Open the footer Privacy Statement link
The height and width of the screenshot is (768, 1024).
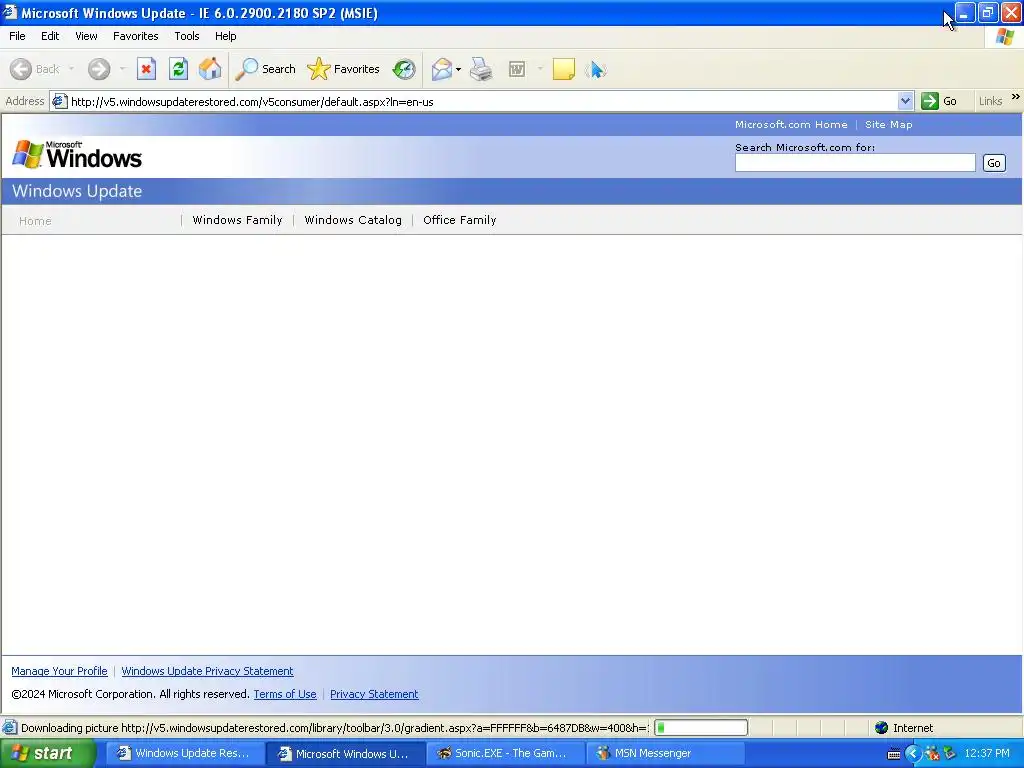pyautogui.click(x=374, y=694)
